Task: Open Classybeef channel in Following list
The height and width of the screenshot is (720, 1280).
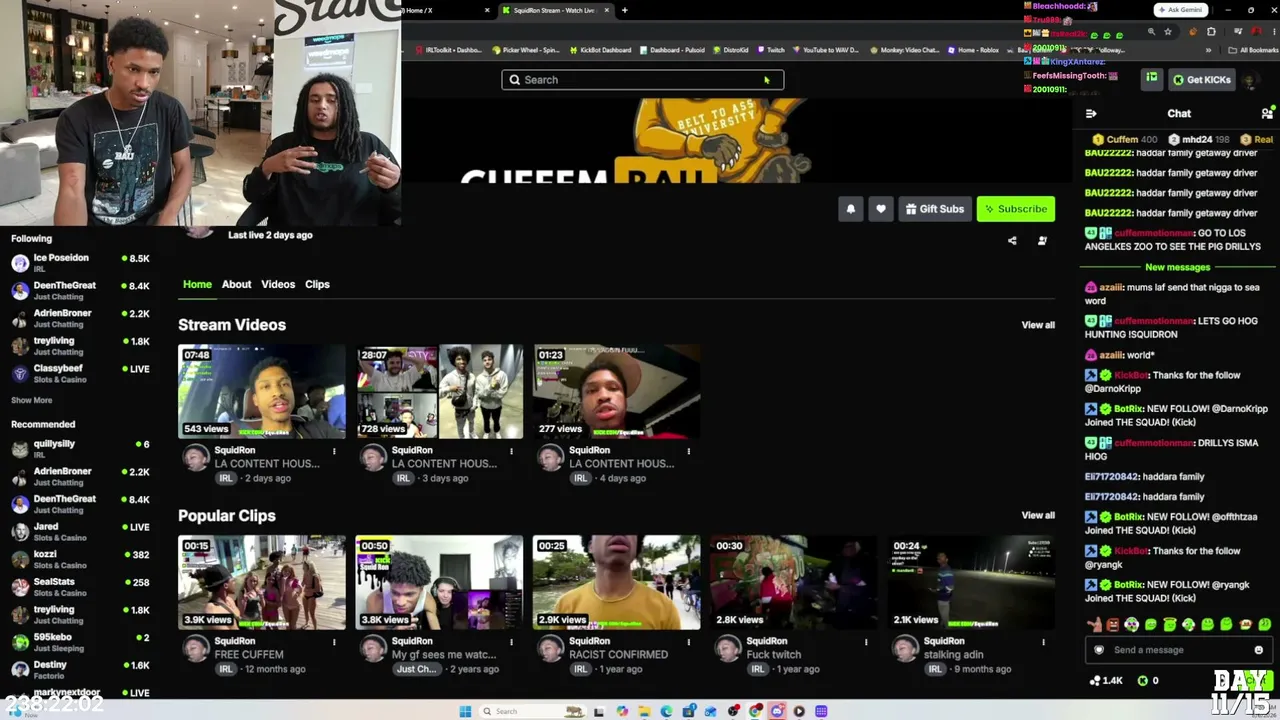Action: [80, 373]
